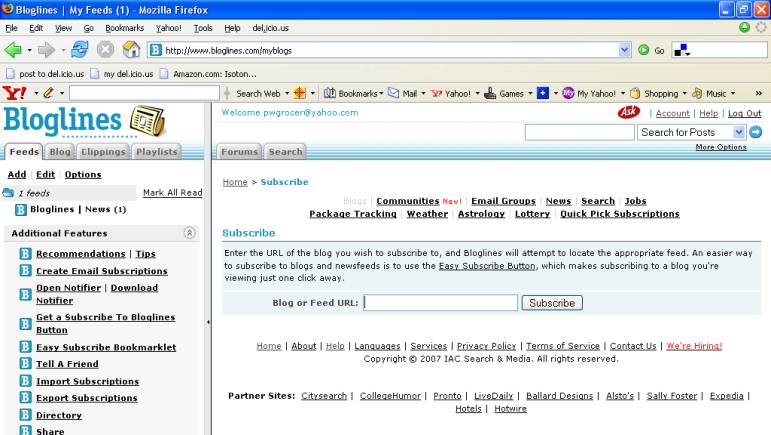Viewport: 771px width, 435px height.
Task: Switch to the Feeds tab
Action: 24,152
